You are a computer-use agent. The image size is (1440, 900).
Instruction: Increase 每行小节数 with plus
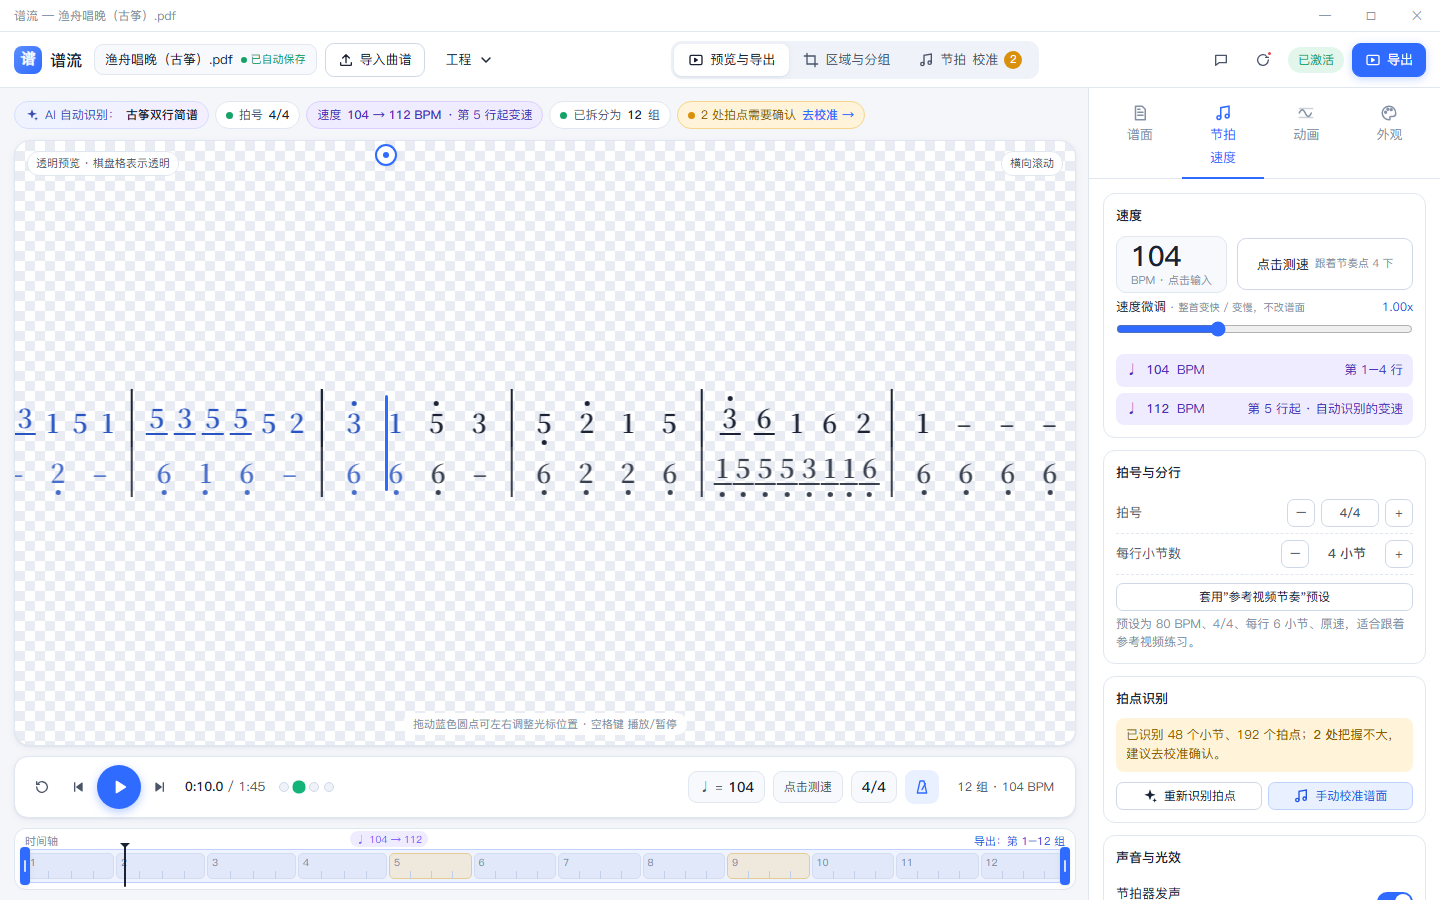[x=1399, y=554]
